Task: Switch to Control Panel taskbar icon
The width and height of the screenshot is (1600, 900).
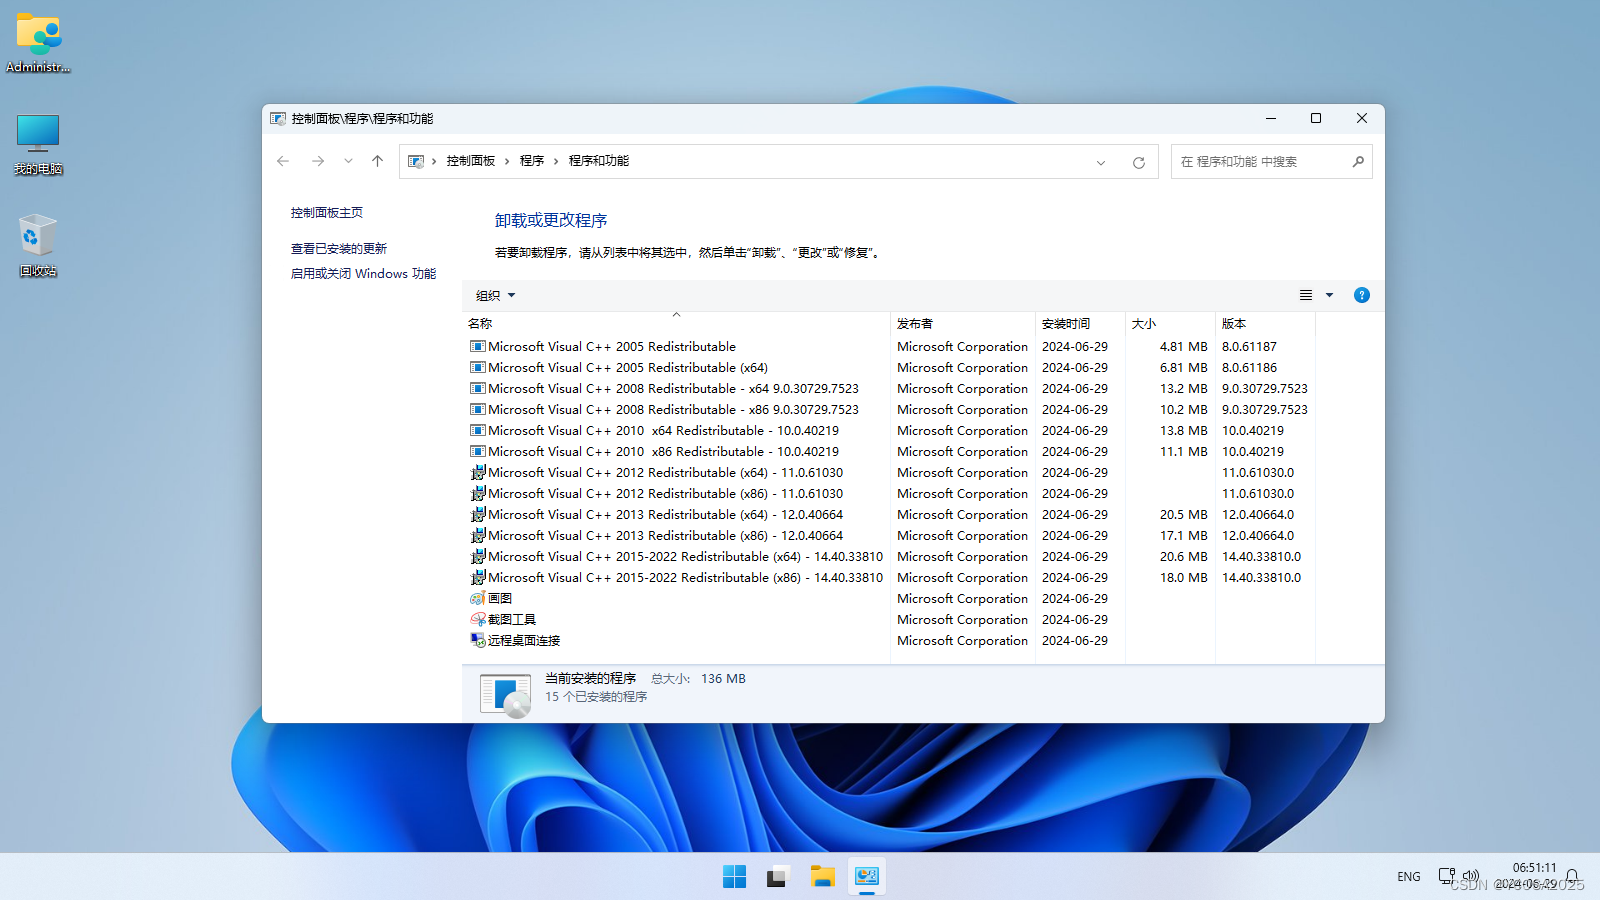Action: point(866,877)
